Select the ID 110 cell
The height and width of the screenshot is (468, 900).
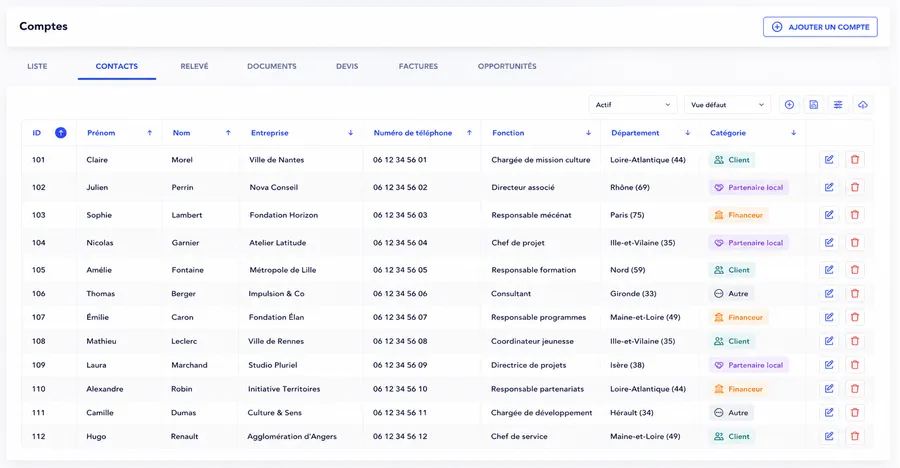[38, 389]
